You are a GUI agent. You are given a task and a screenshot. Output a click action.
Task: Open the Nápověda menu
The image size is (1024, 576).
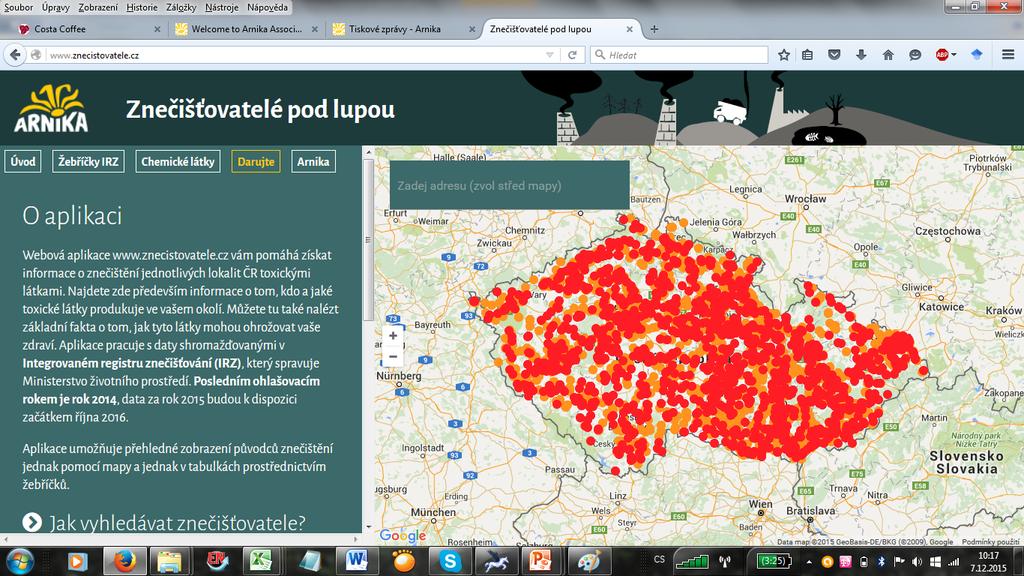267,7
